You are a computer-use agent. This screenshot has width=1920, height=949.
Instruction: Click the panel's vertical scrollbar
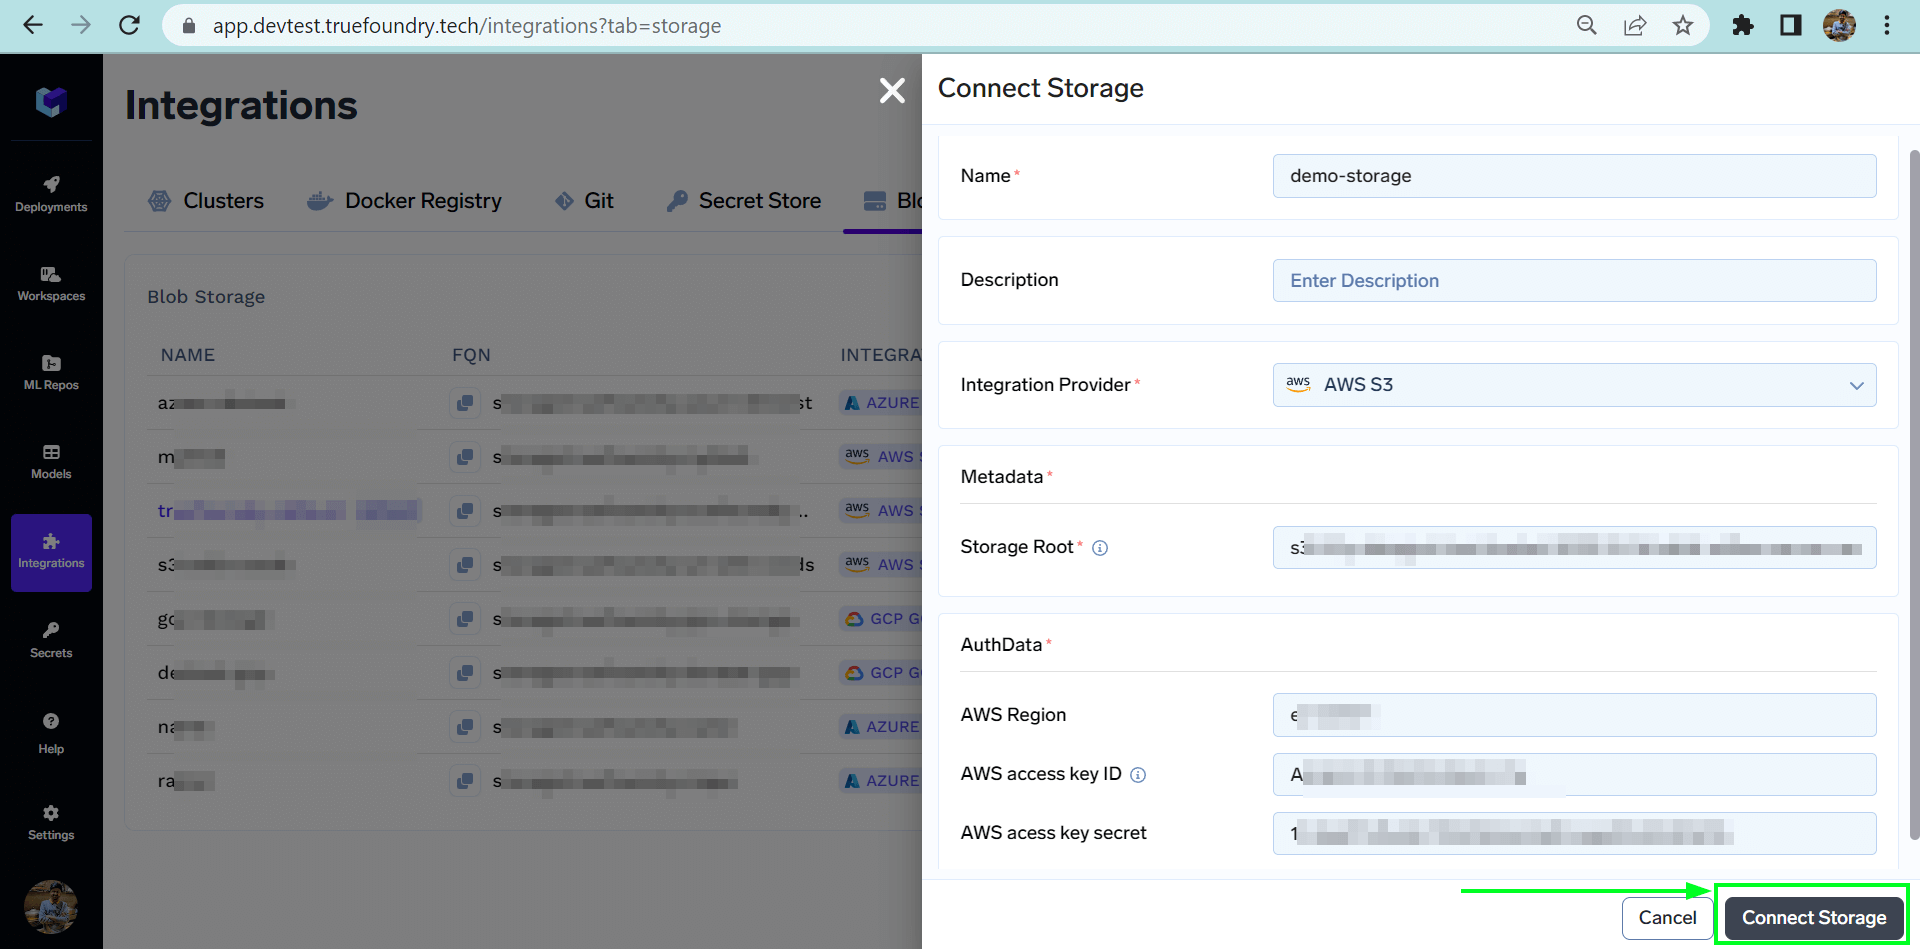[1914, 495]
